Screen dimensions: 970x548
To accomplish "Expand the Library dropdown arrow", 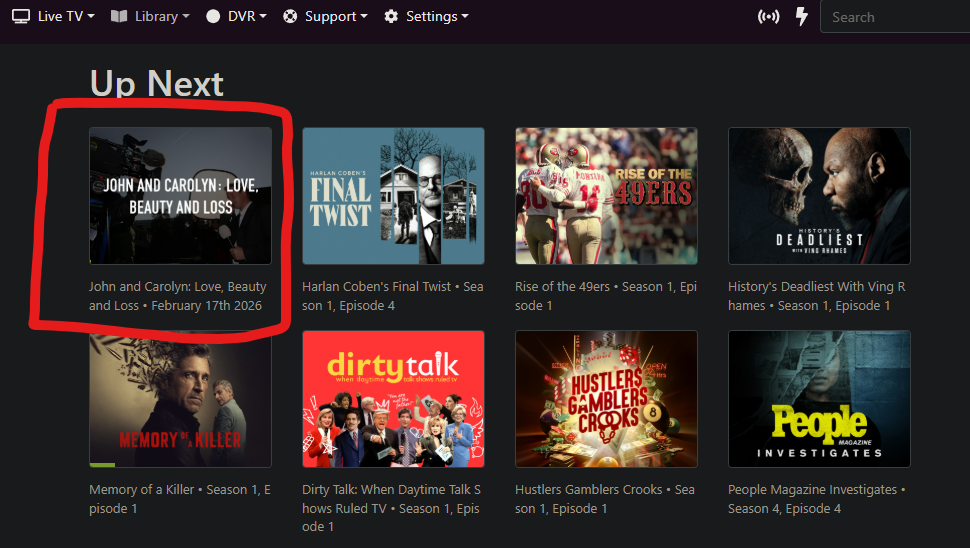I will (186, 16).
